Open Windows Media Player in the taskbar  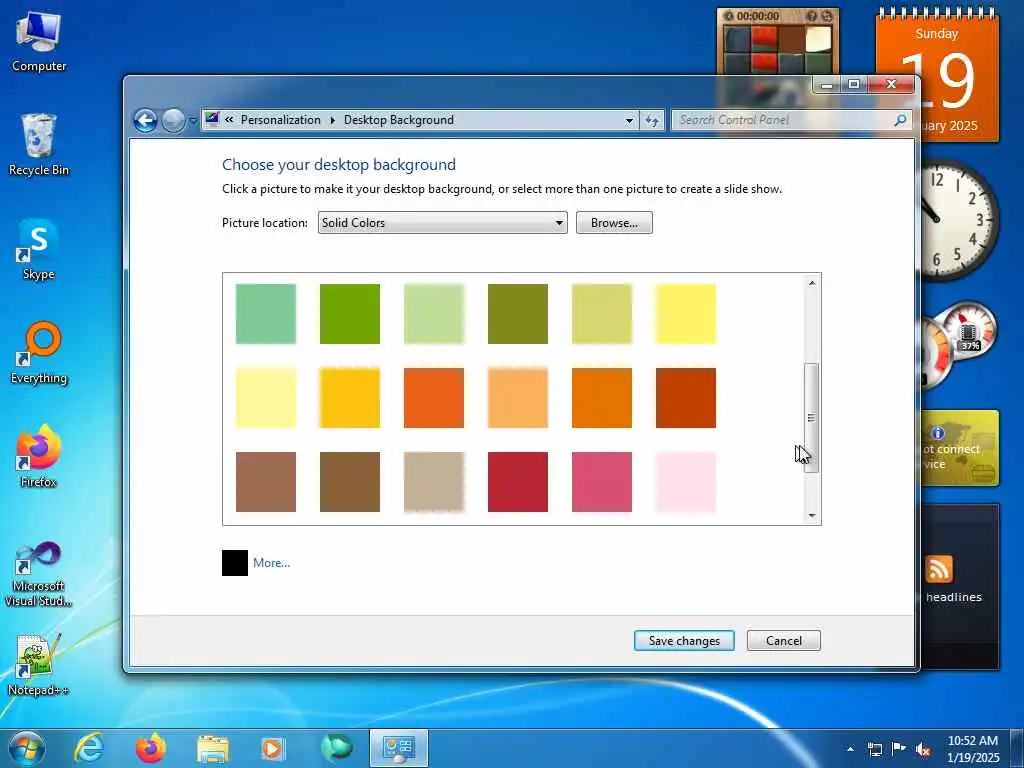point(273,749)
